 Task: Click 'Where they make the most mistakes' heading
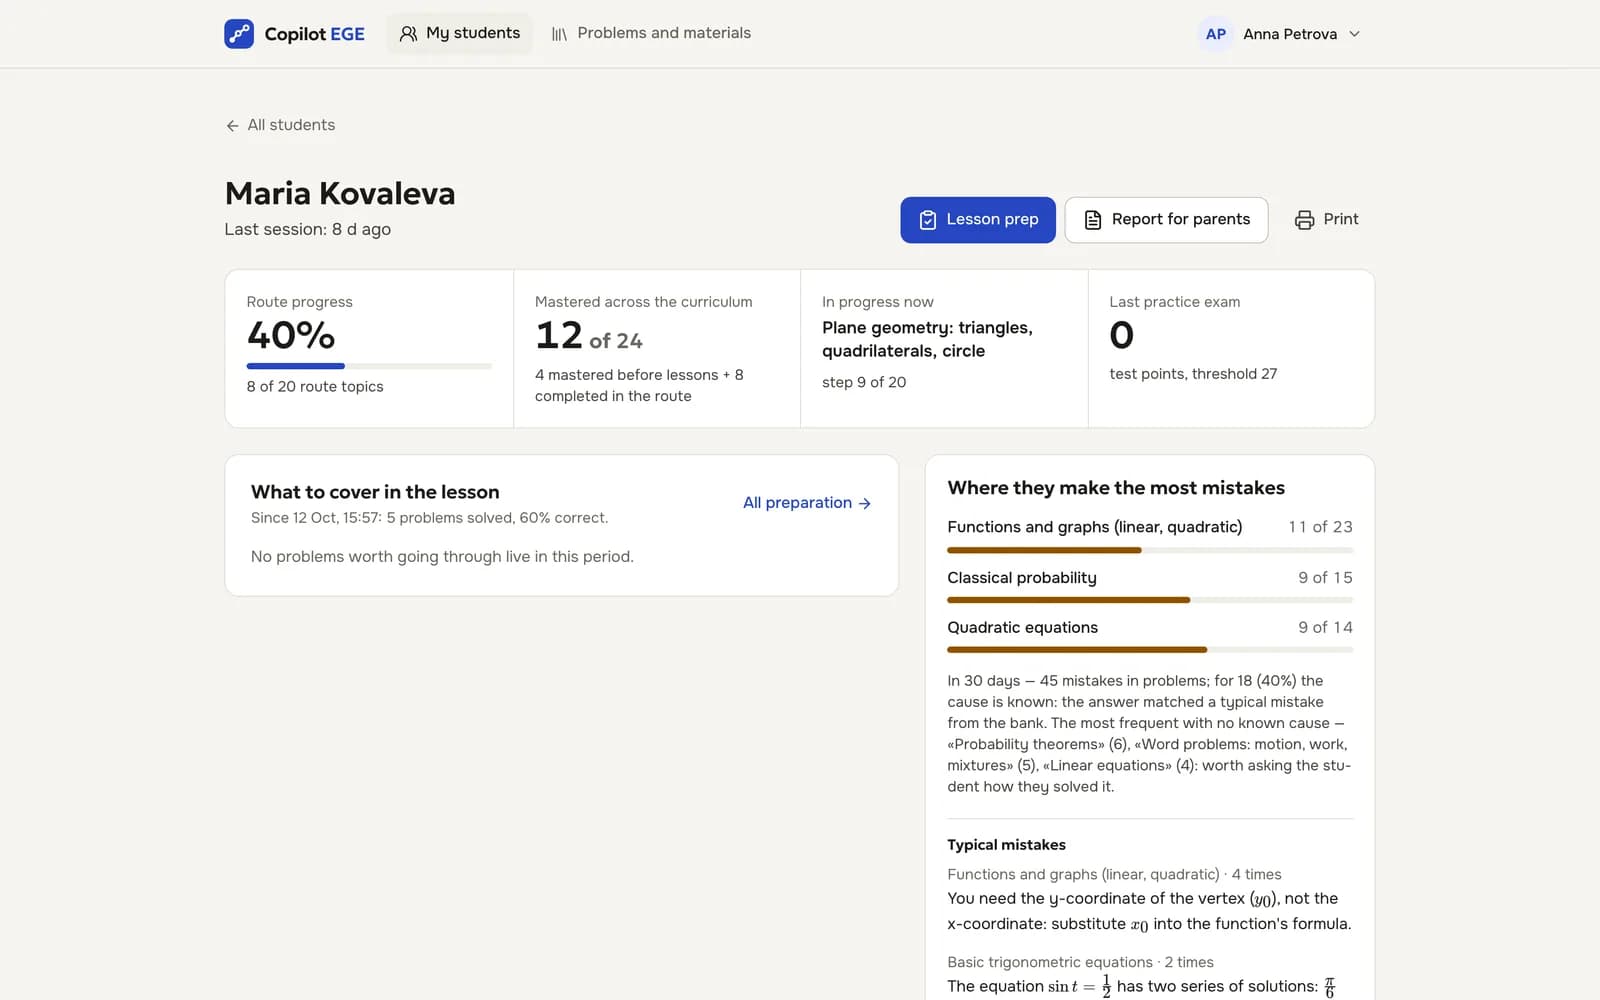click(x=1116, y=488)
